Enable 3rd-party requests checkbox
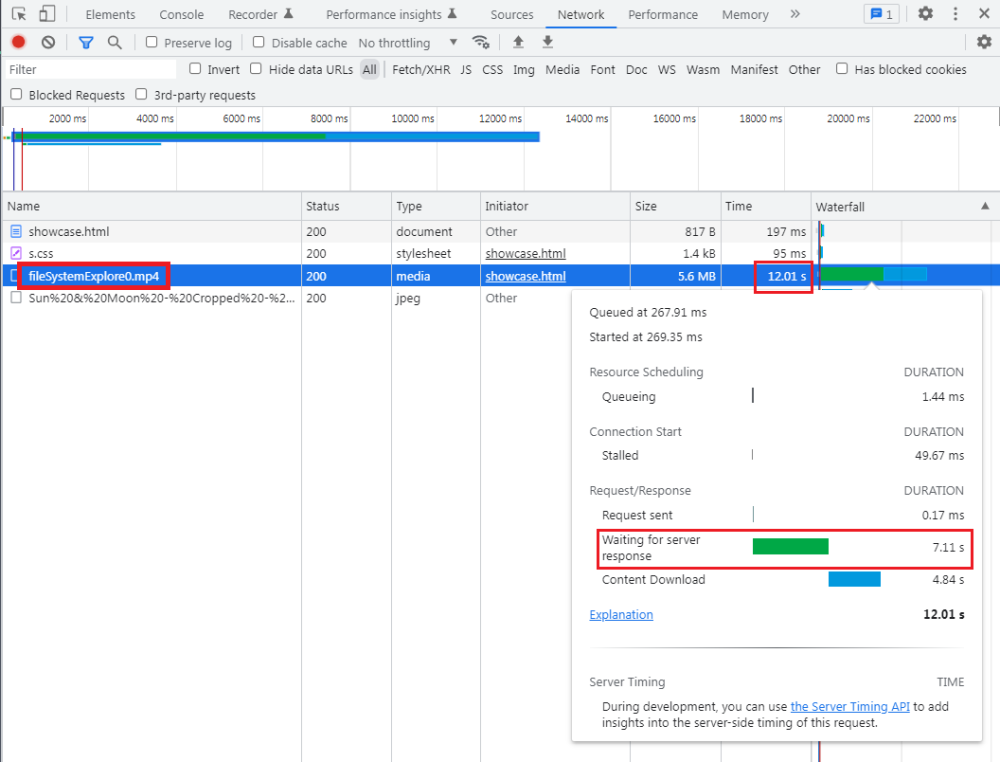1000x762 pixels. coord(141,94)
